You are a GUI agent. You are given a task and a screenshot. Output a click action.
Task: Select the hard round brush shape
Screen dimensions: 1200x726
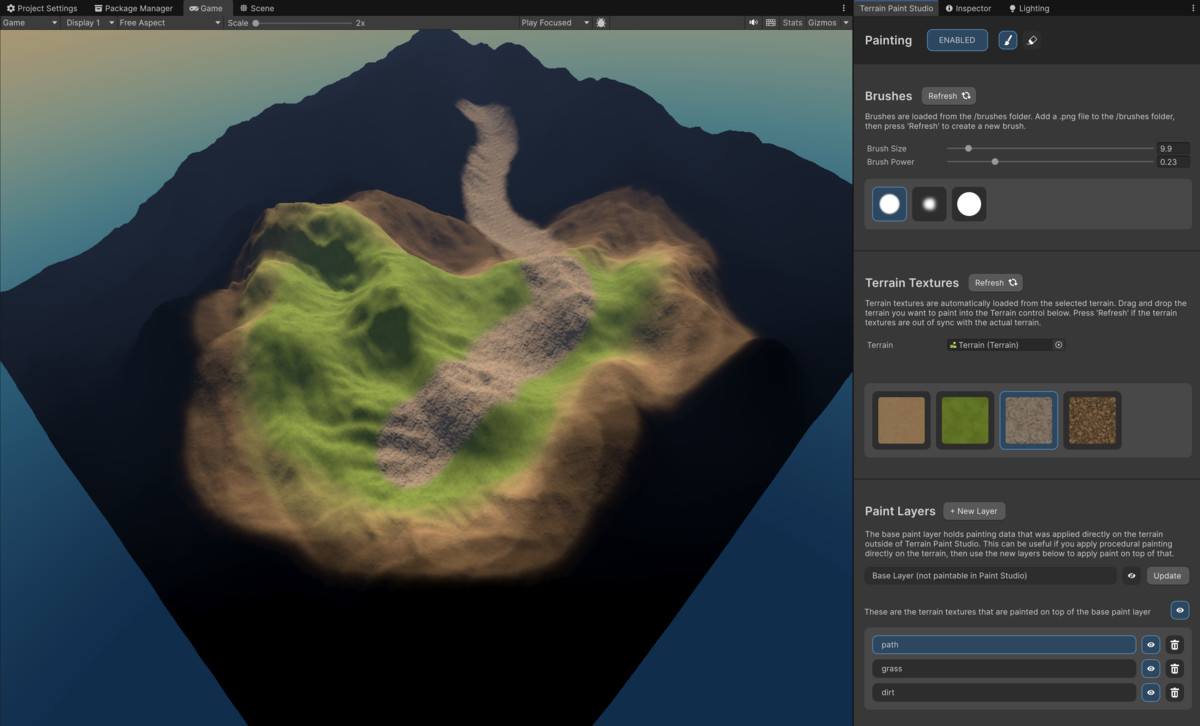(x=888, y=203)
